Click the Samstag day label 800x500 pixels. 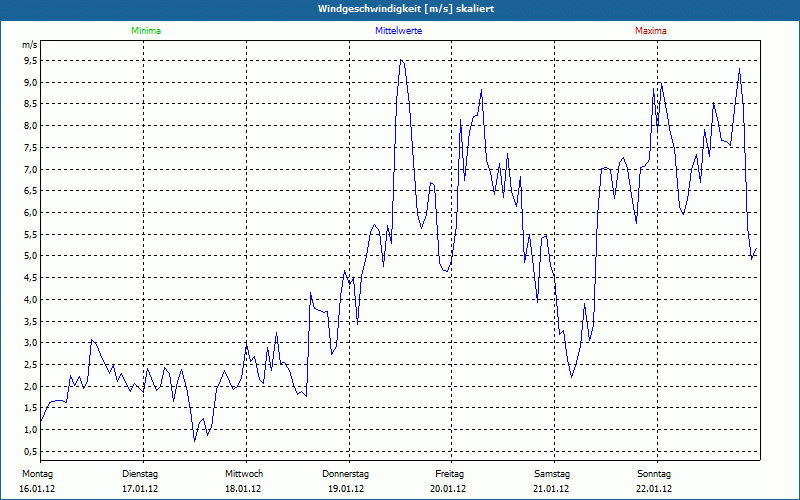pyautogui.click(x=552, y=474)
